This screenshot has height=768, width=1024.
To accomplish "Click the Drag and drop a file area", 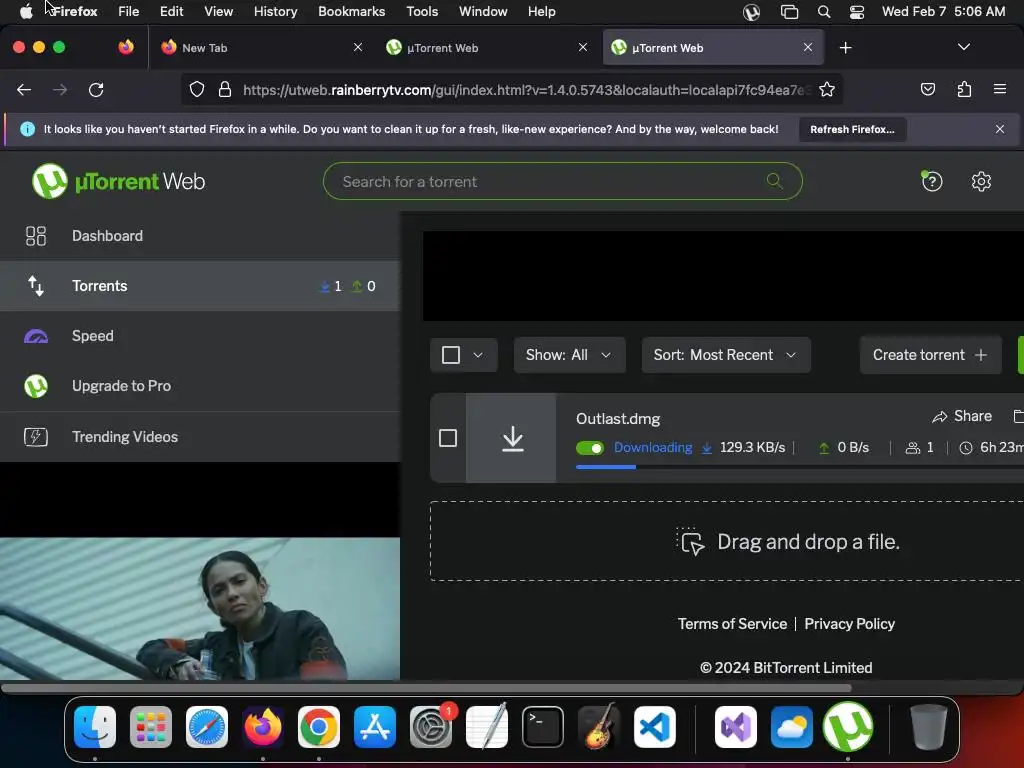I will click(726, 541).
